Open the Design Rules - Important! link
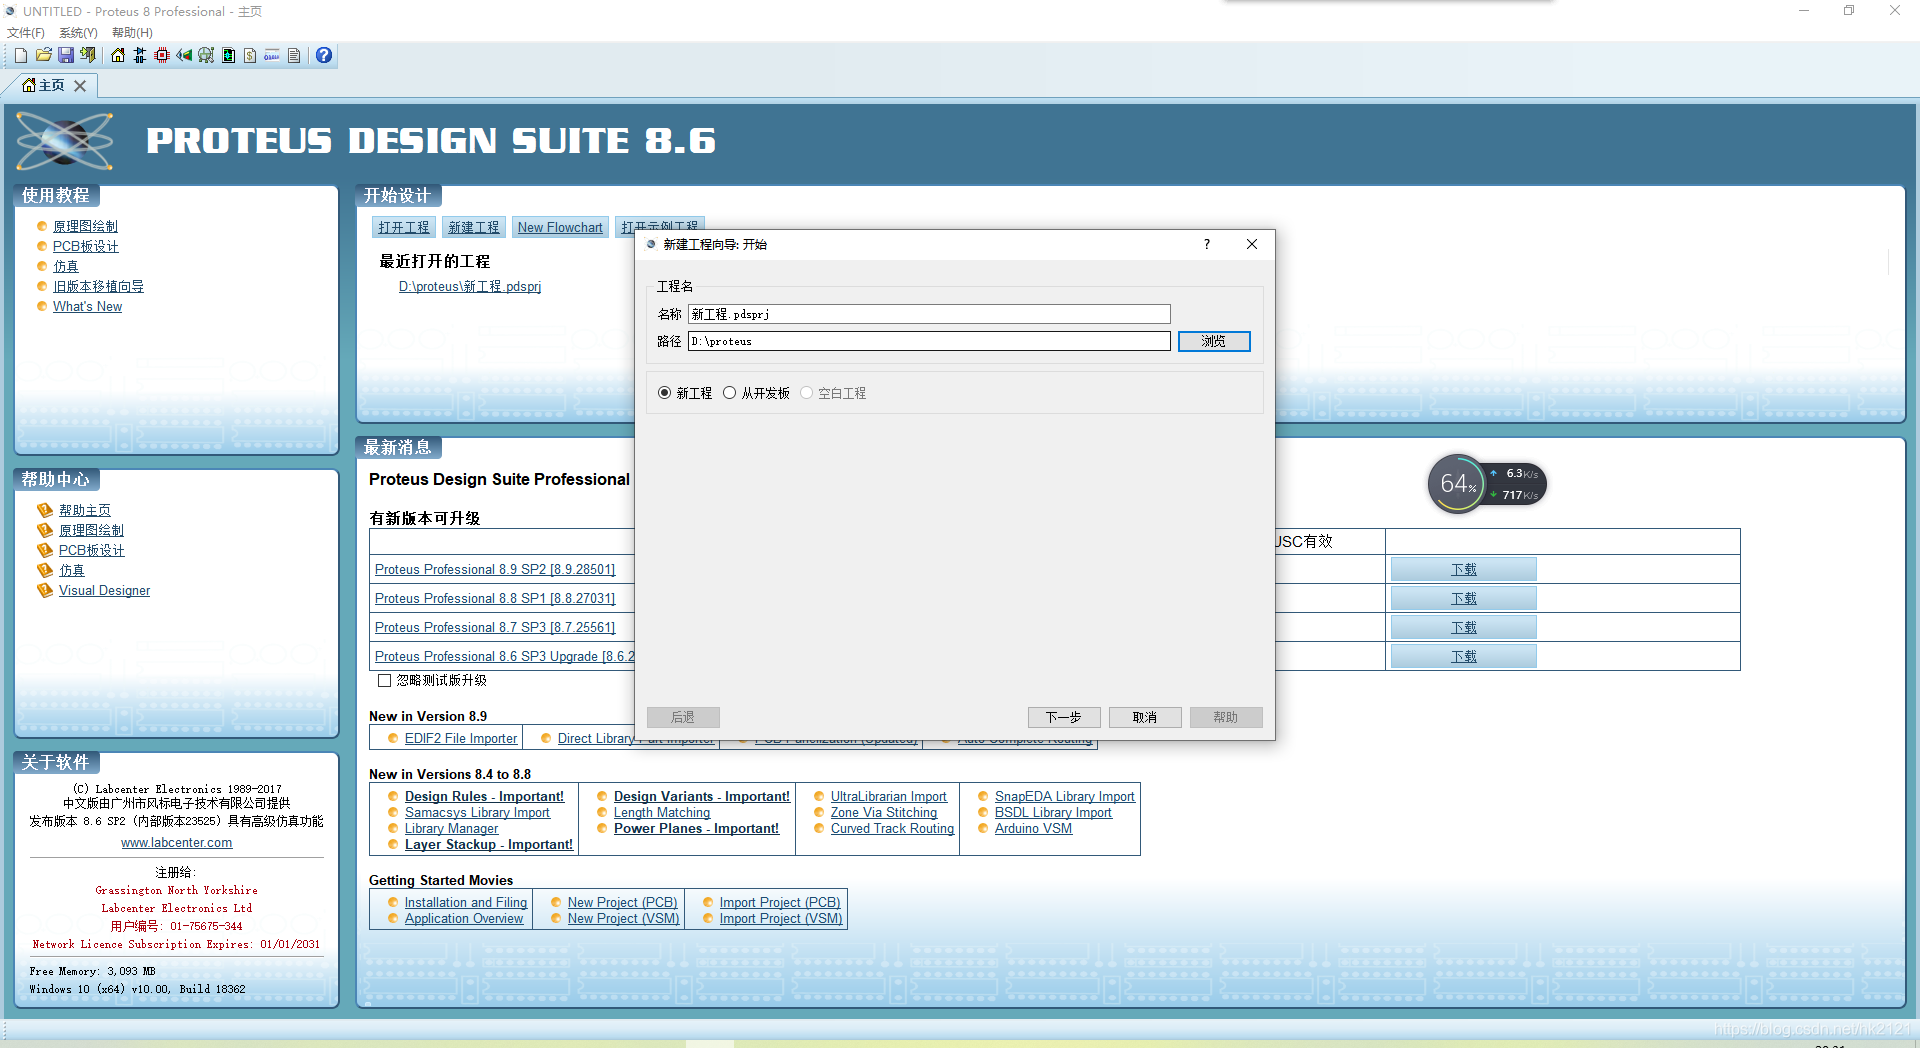 484,797
